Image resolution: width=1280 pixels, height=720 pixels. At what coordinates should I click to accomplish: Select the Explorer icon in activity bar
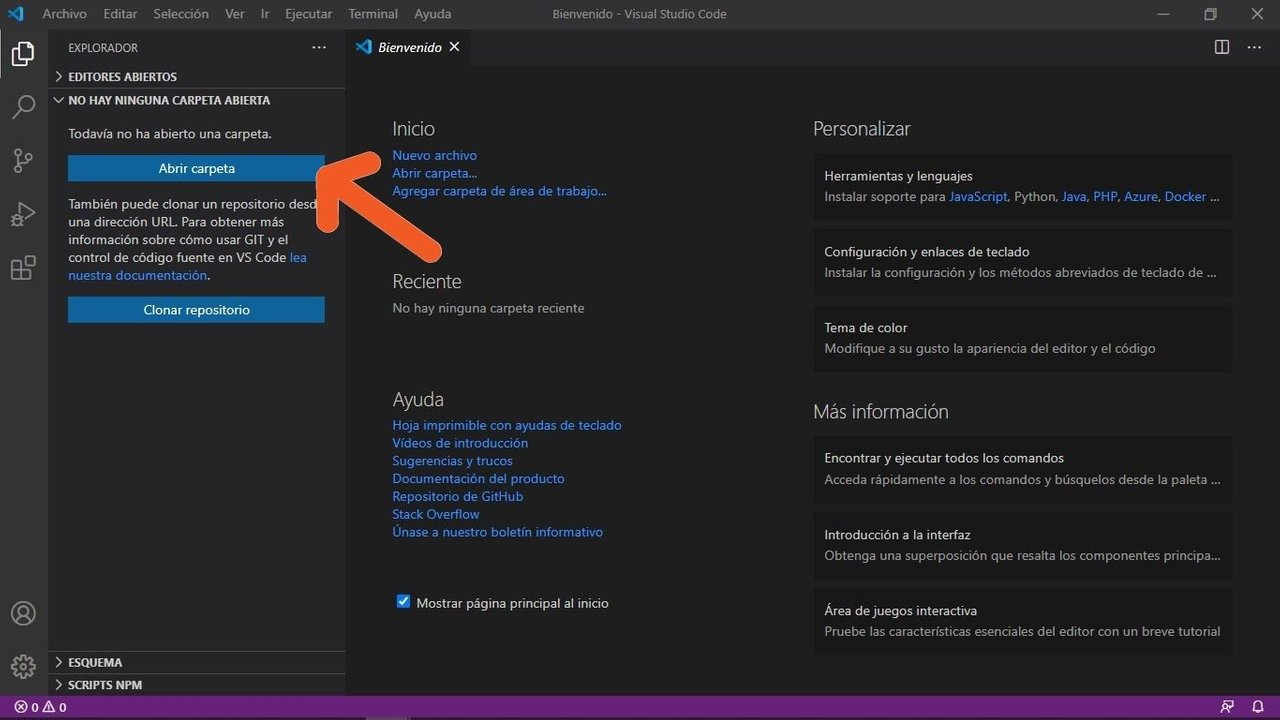pyautogui.click(x=22, y=54)
